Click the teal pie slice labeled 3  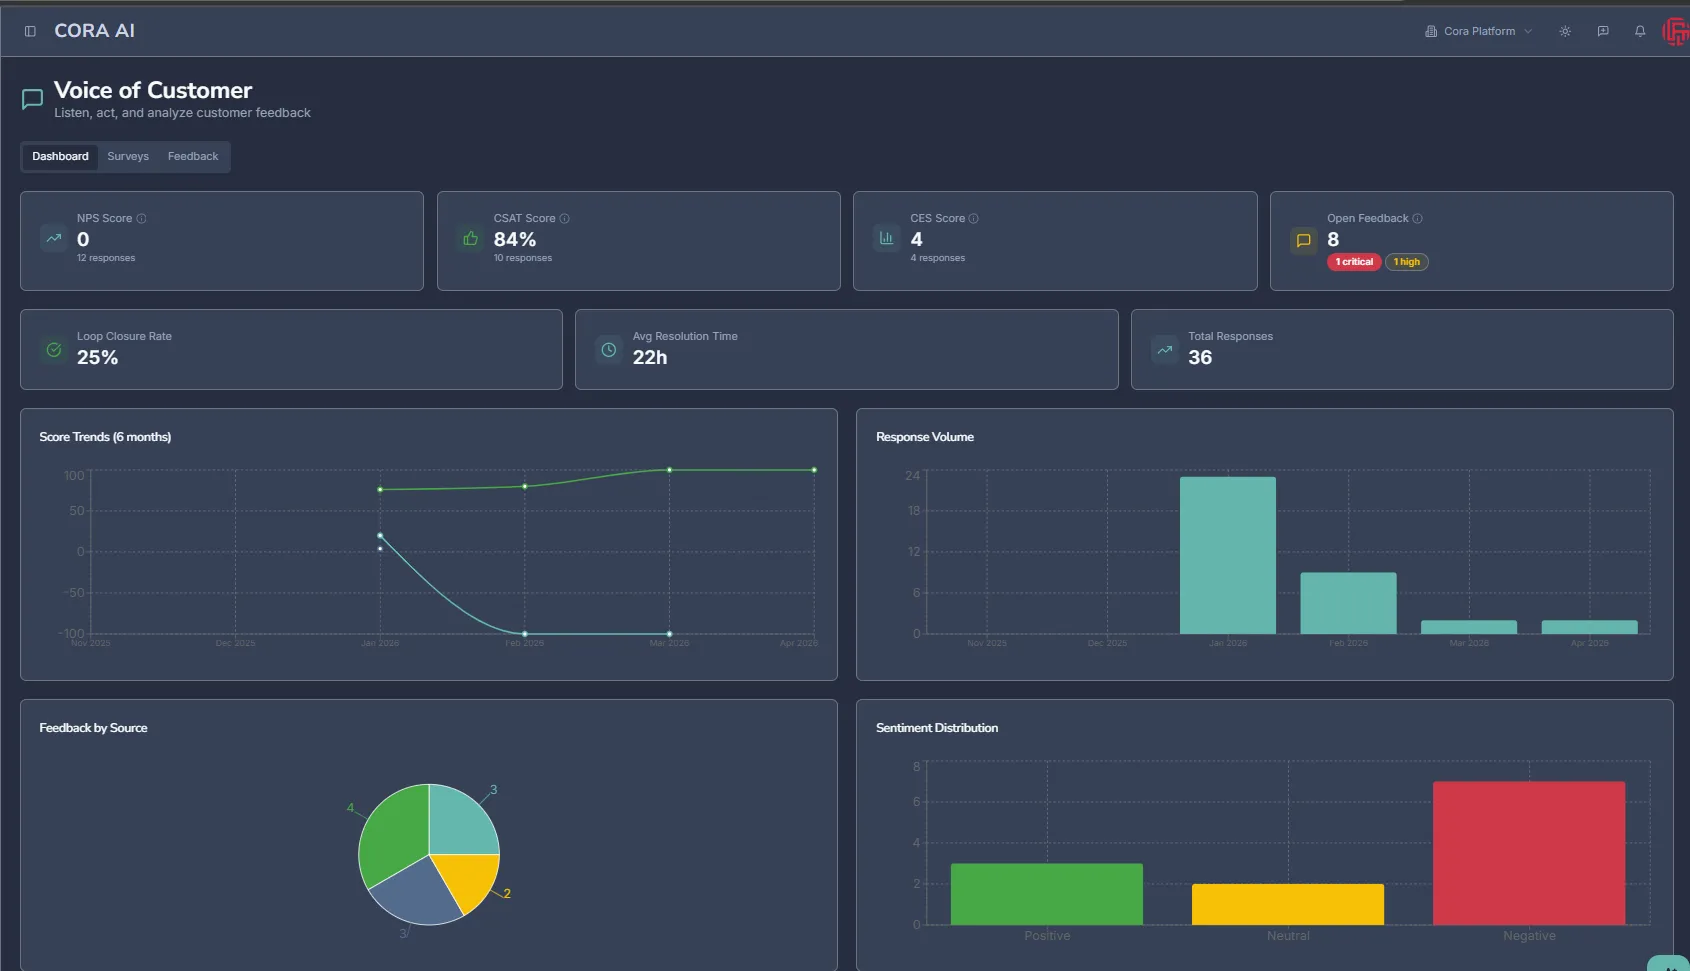[462, 822]
